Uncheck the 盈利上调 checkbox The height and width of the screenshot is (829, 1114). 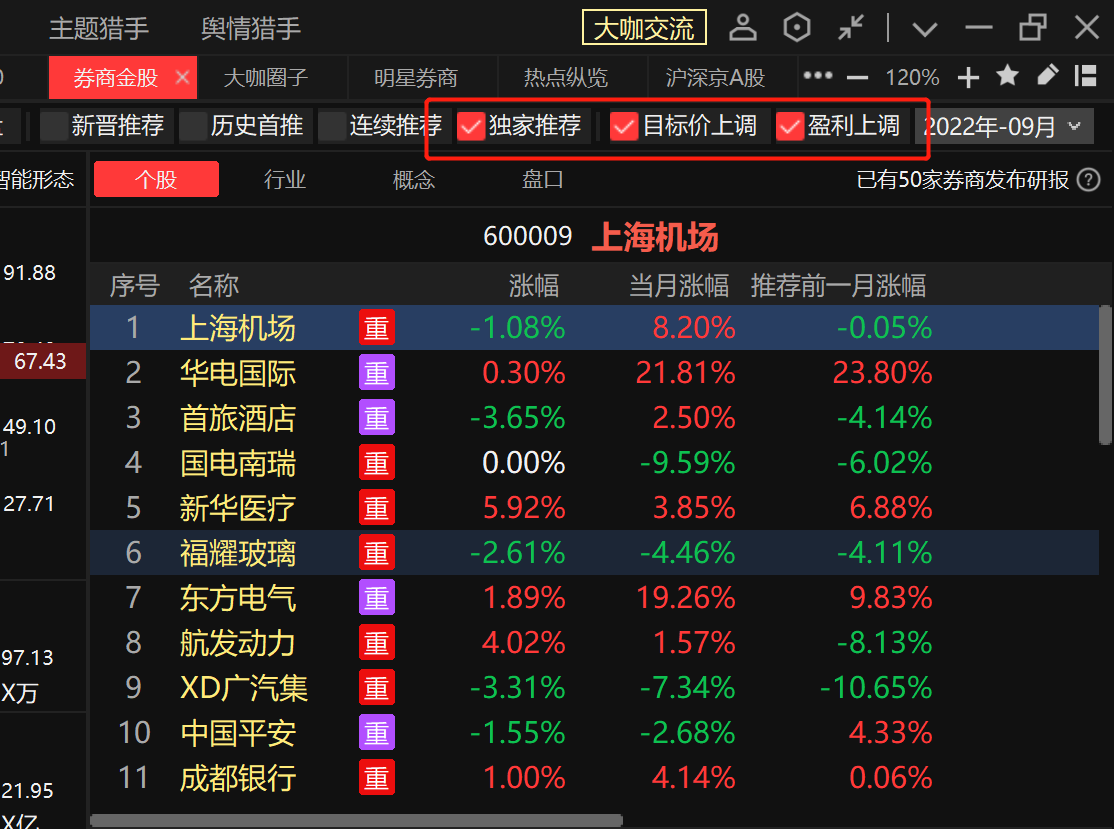(x=790, y=126)
